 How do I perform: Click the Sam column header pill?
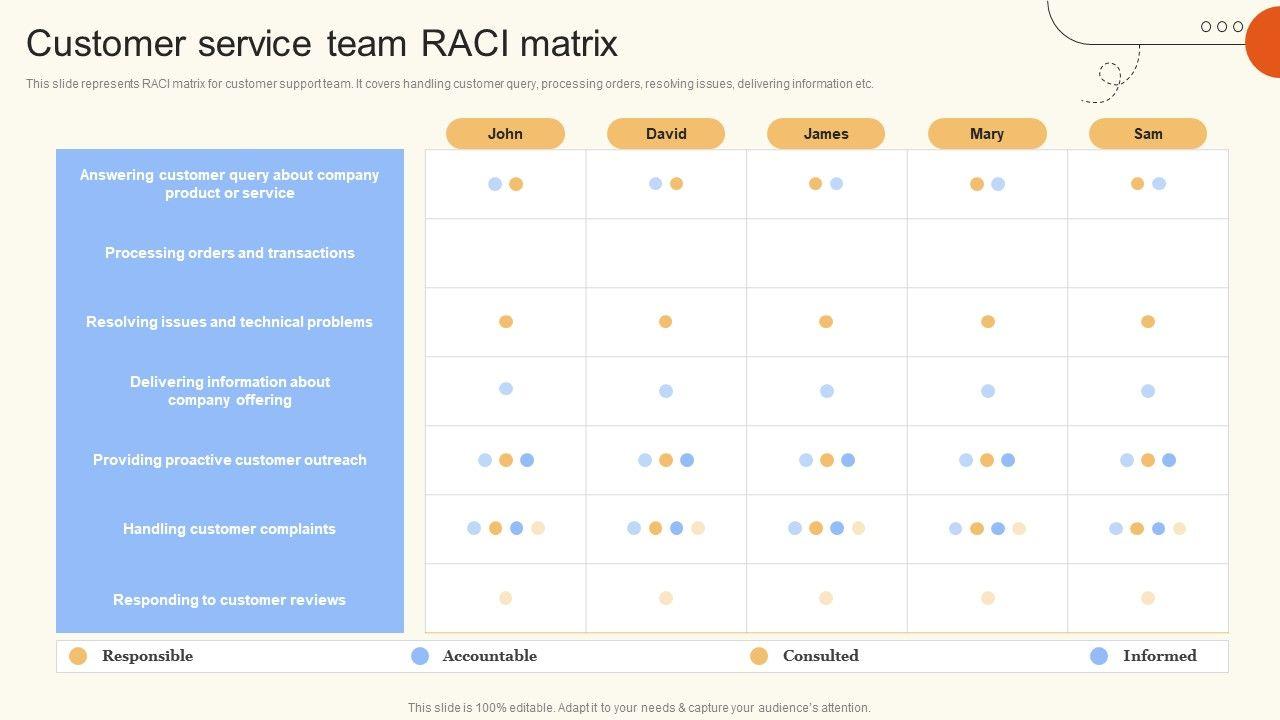(1148, 133)
